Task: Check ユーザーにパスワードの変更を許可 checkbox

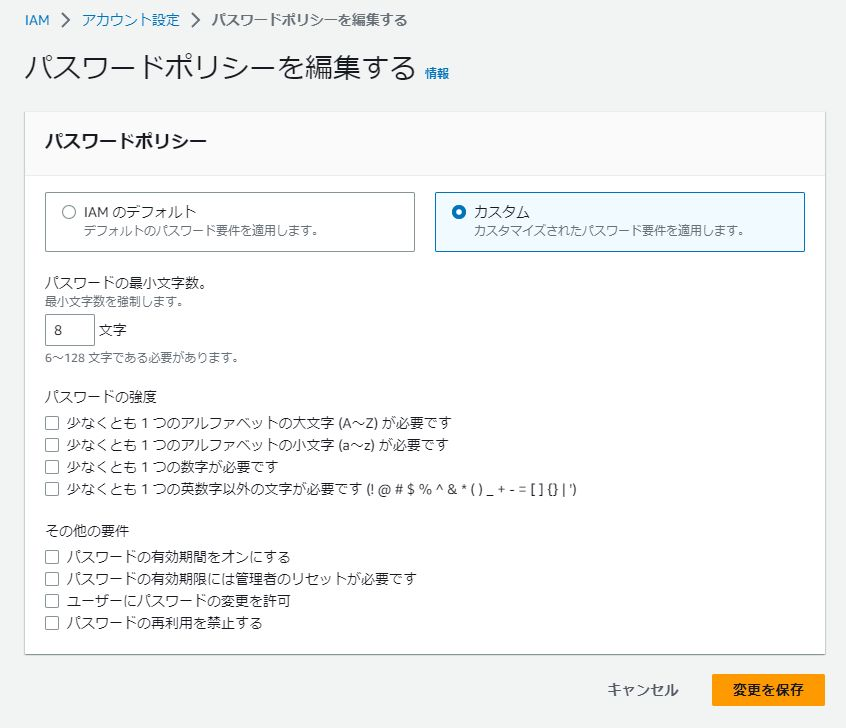Action: pyautogui.click(x=52, y=601)
